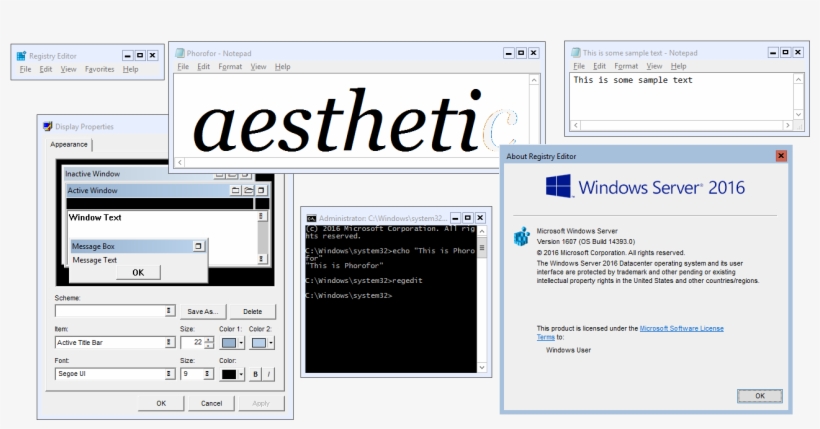The width and height of the screenshot is (820, 429).
Task: Open Favorites menu in Registry Editor
Action: [99, 69]
